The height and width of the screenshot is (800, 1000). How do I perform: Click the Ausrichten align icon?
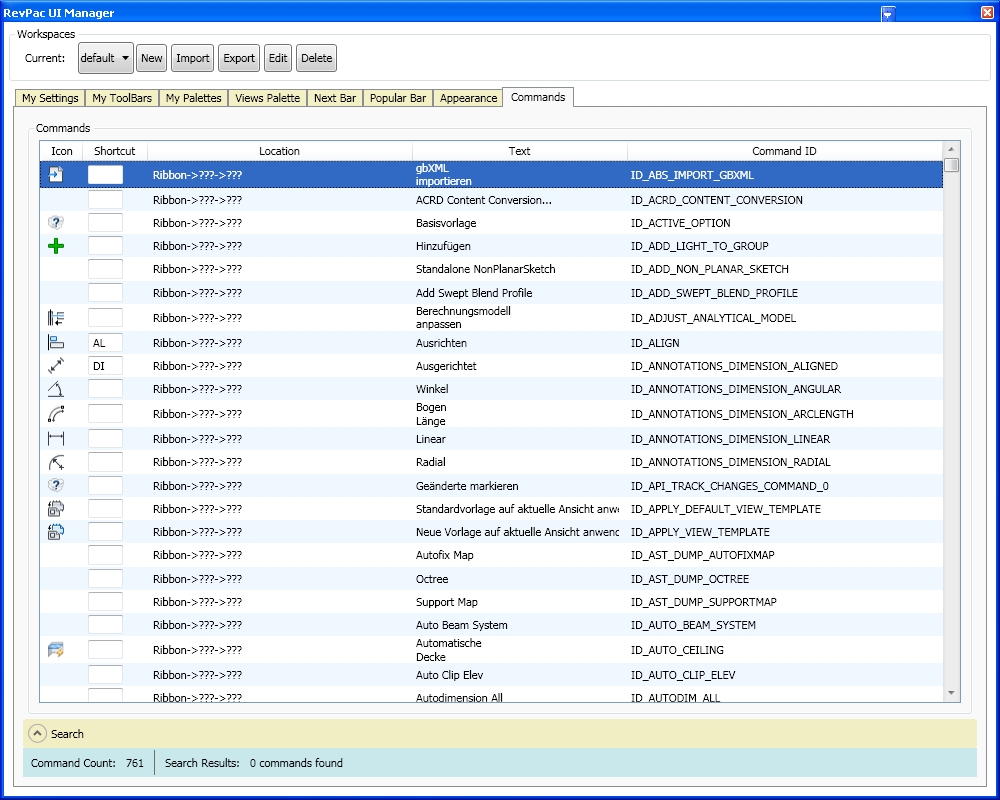[x=56, y=343]
